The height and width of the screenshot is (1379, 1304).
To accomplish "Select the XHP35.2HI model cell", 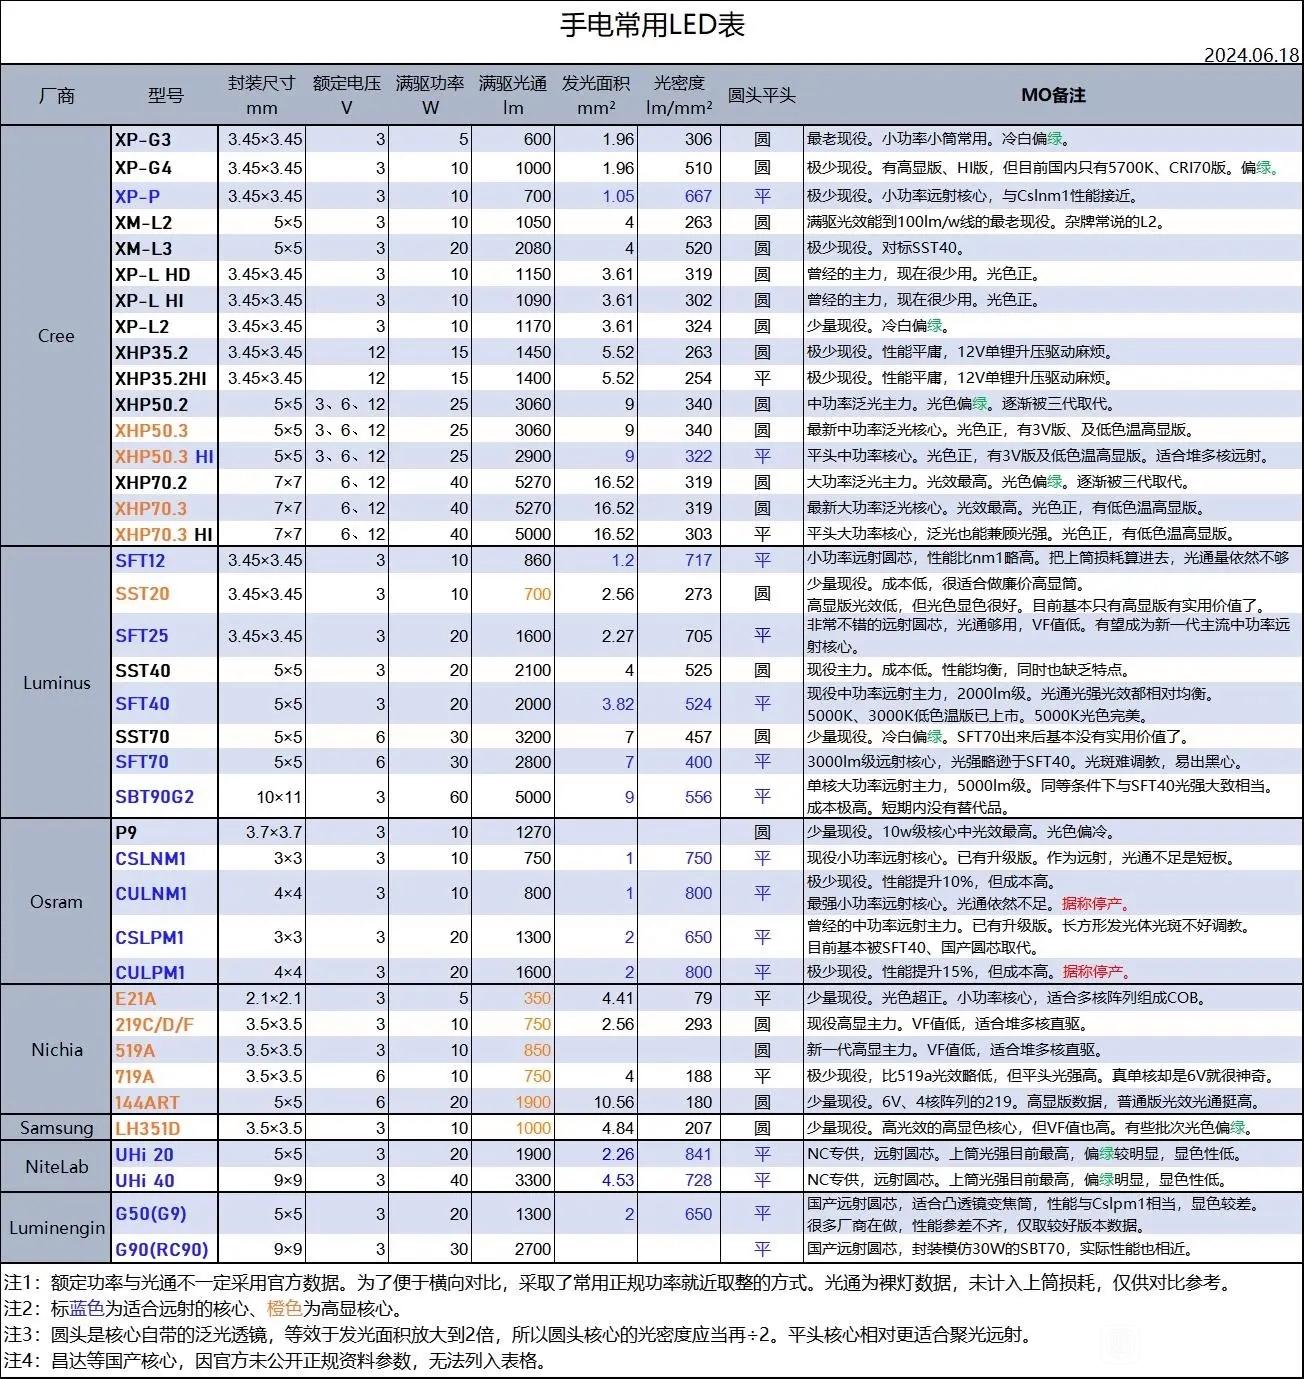I will 165,378.
